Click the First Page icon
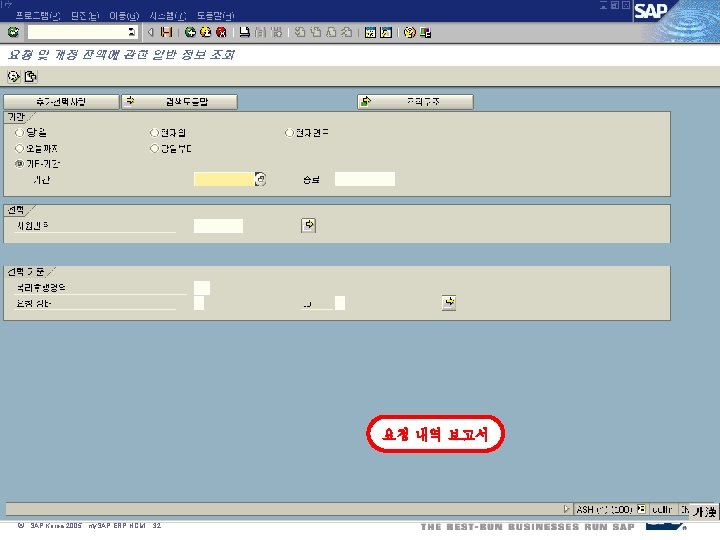The image size is (720, 540). point(300,32)
